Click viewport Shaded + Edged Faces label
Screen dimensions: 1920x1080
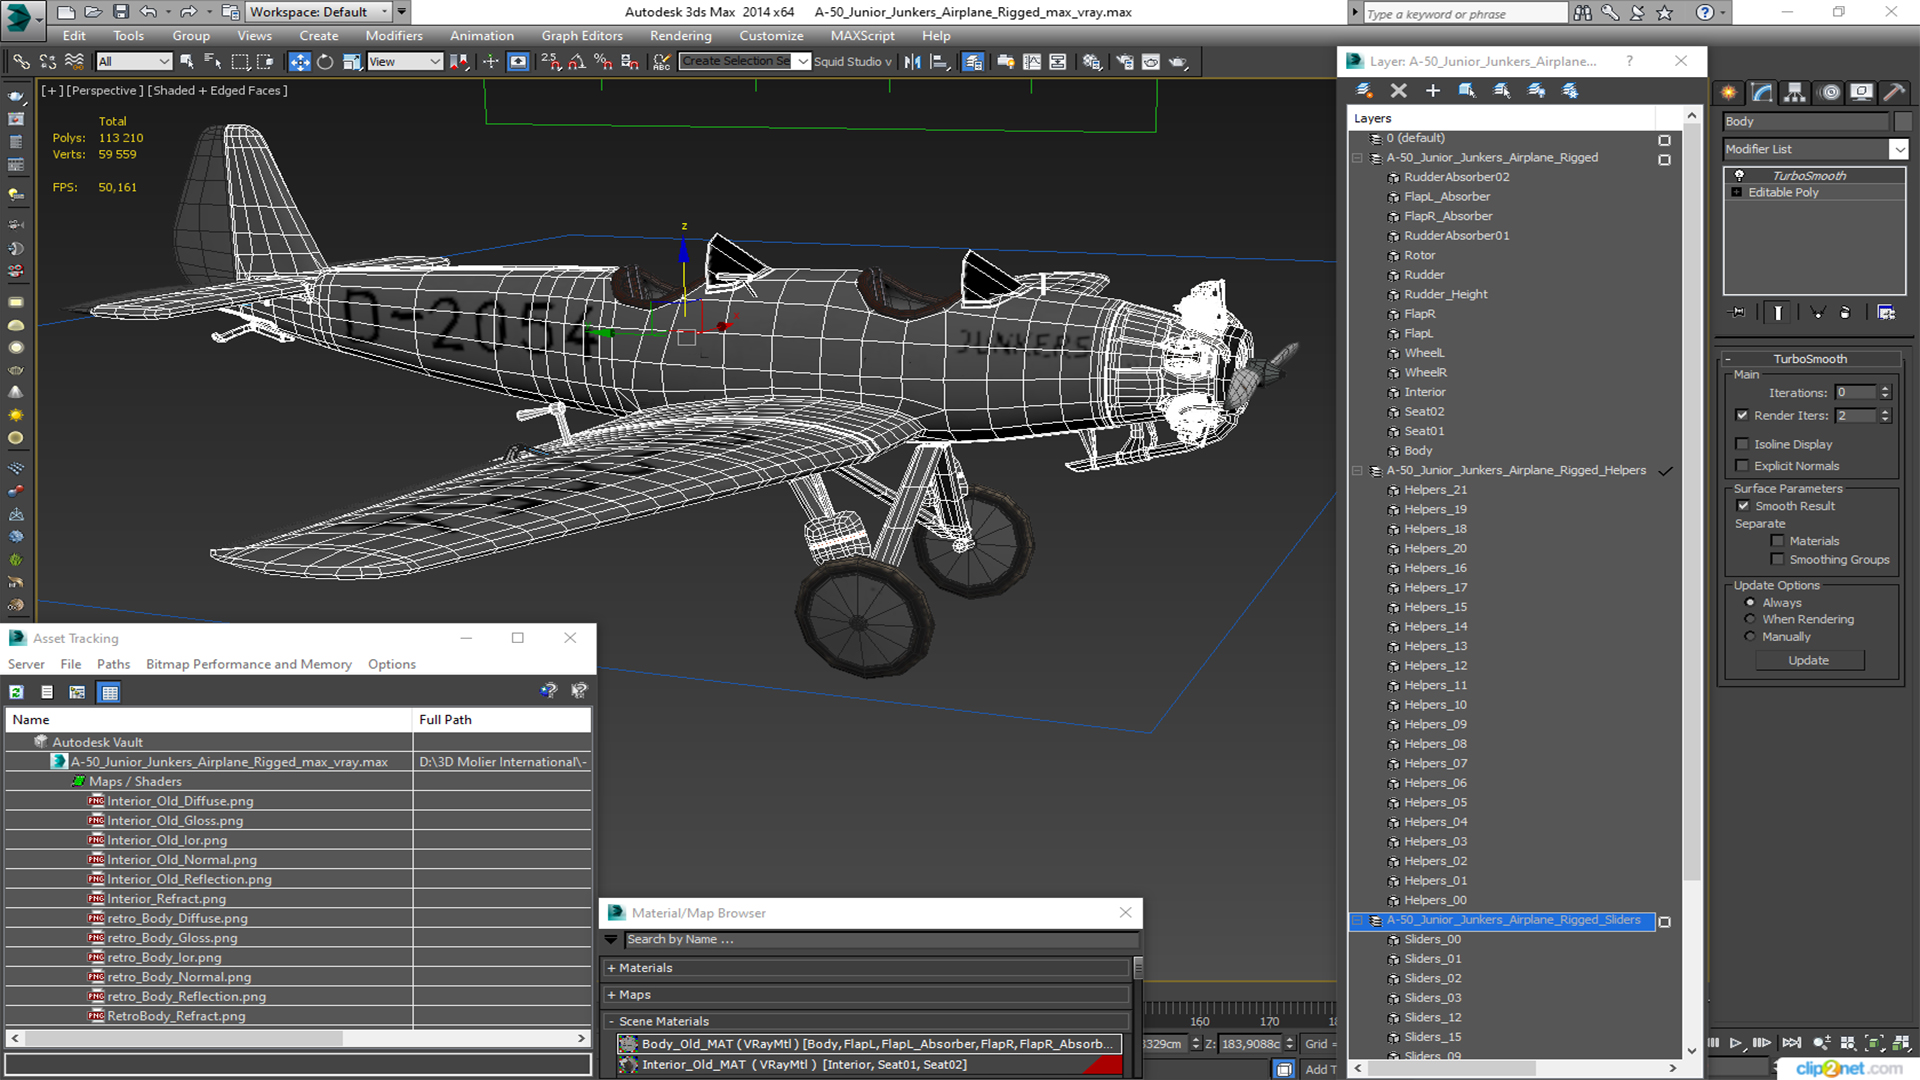218,90
